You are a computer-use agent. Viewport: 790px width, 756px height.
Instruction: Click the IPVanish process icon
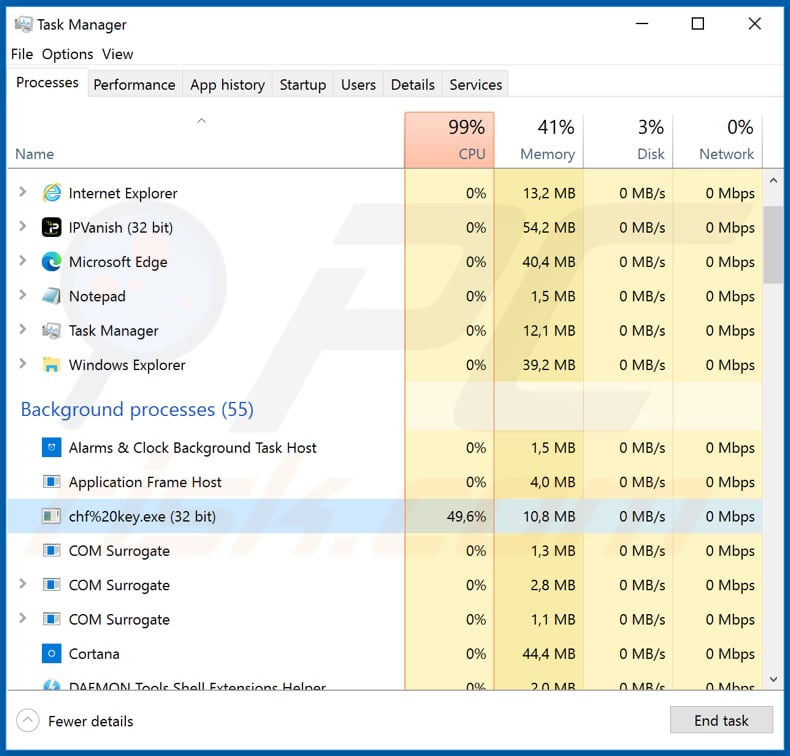point(51,228)
